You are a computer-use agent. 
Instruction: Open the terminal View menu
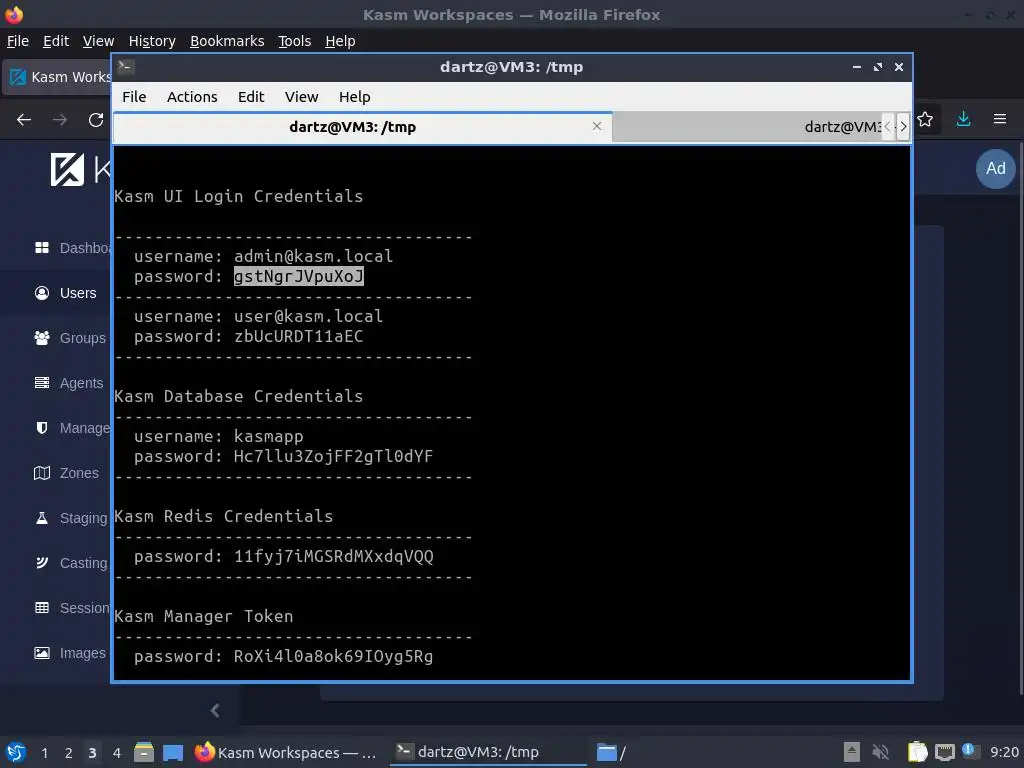pos(301,97)
